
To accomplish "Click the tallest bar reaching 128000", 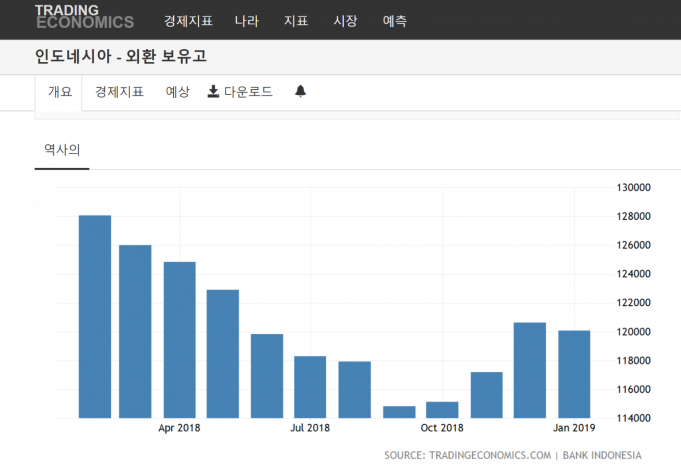I will click(x=95, y=316).
